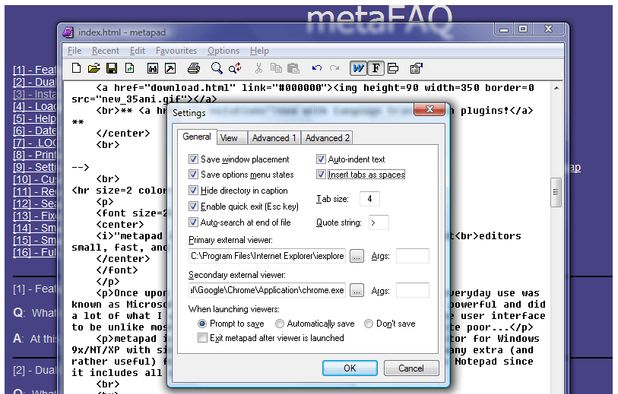This screenshot has height=394, width=618.
Task: Uncheck Auto-search at end of file
Action: pyautogui.click(x=193, y=223)
